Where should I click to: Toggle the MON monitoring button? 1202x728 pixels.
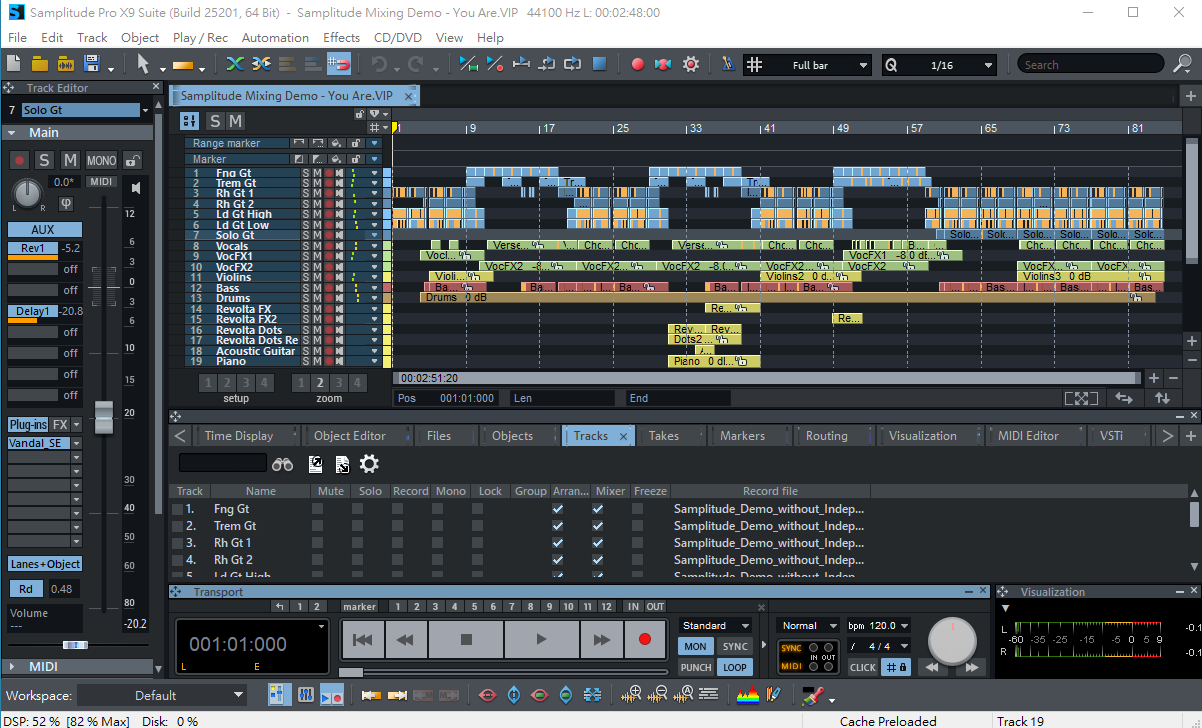tap(696, 646)
